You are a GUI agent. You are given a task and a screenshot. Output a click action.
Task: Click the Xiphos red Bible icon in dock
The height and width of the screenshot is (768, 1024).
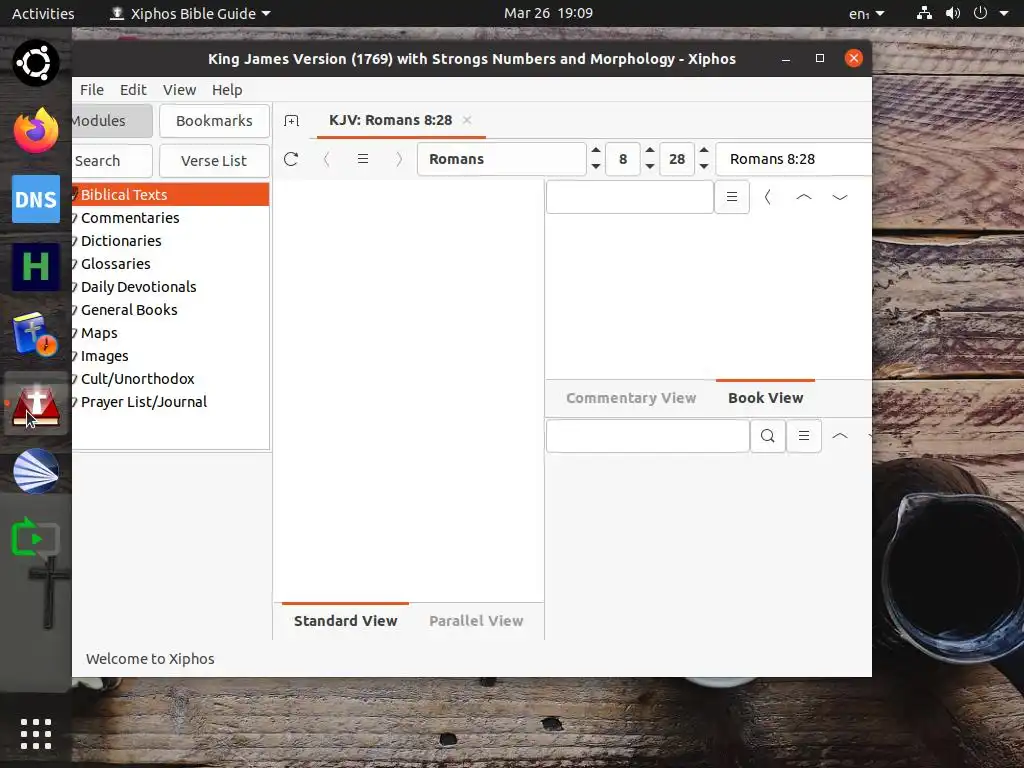coord(36,404)
